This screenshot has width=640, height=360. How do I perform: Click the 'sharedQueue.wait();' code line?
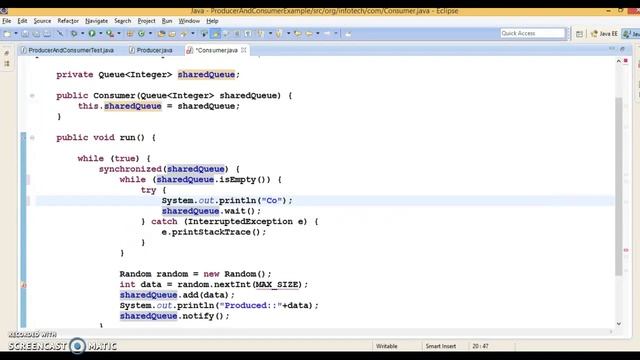point(211,211)
